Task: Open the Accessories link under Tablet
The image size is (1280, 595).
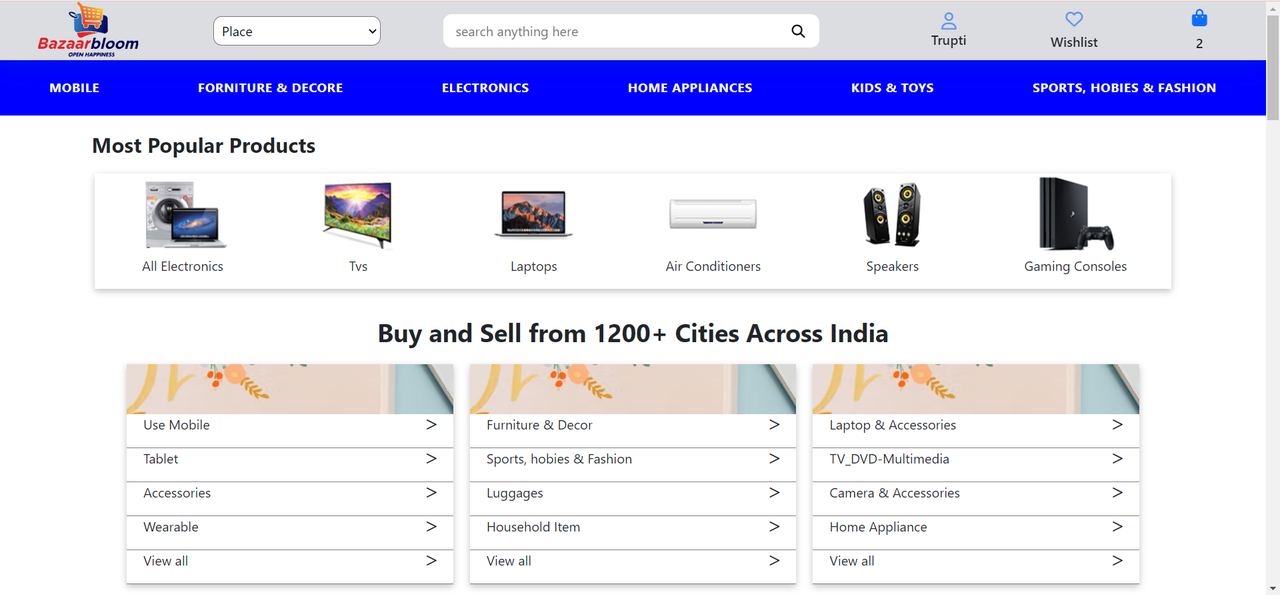Action: [x=177, y=493]
